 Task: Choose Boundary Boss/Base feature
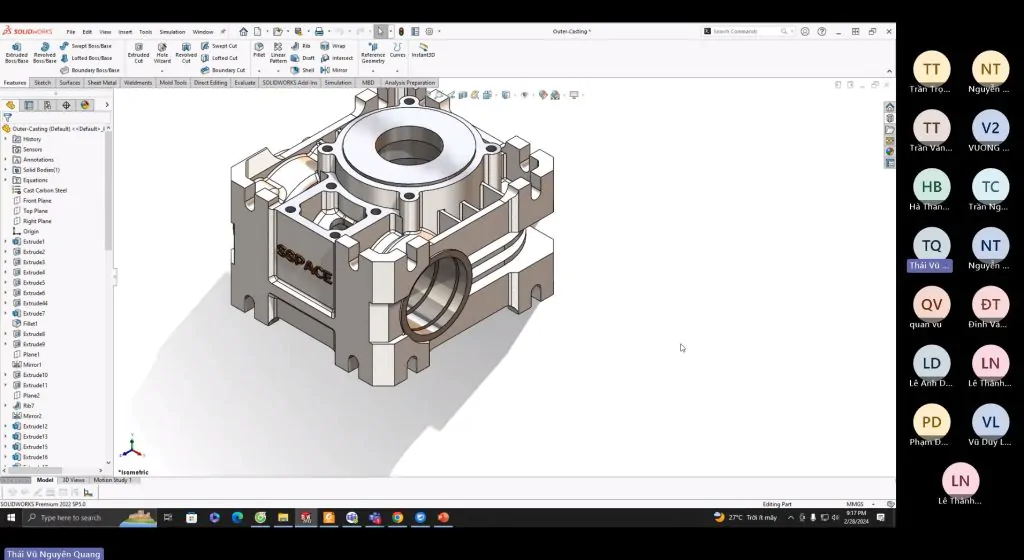pos(89,70)
